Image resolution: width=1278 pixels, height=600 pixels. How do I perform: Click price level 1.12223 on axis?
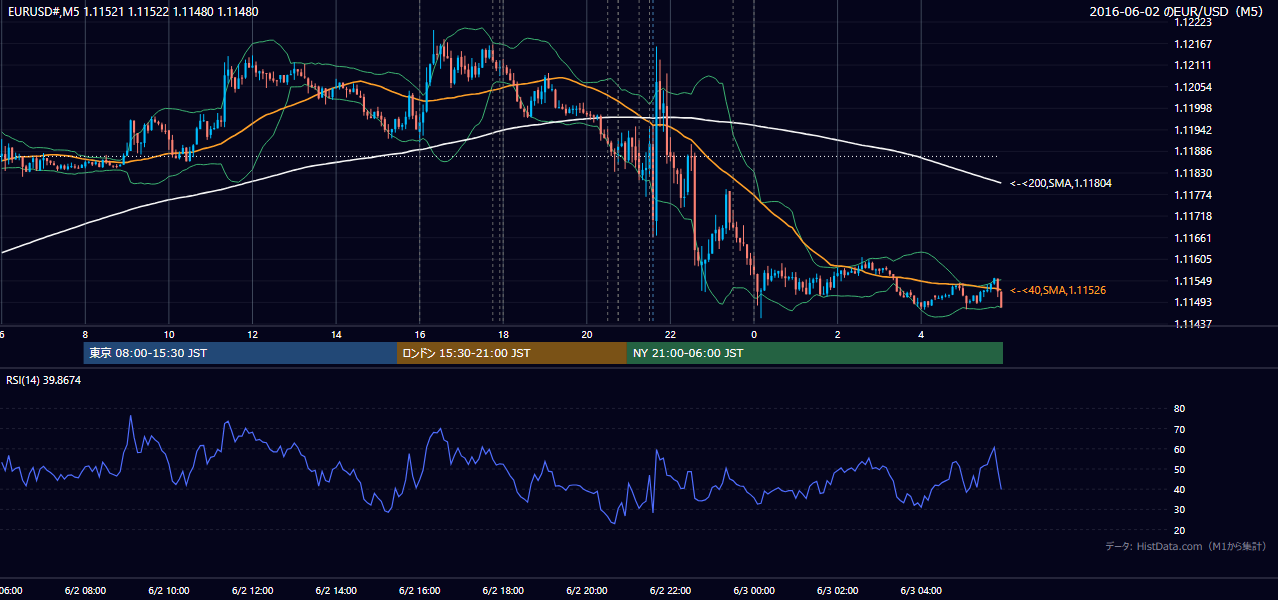pos(1194,23)
